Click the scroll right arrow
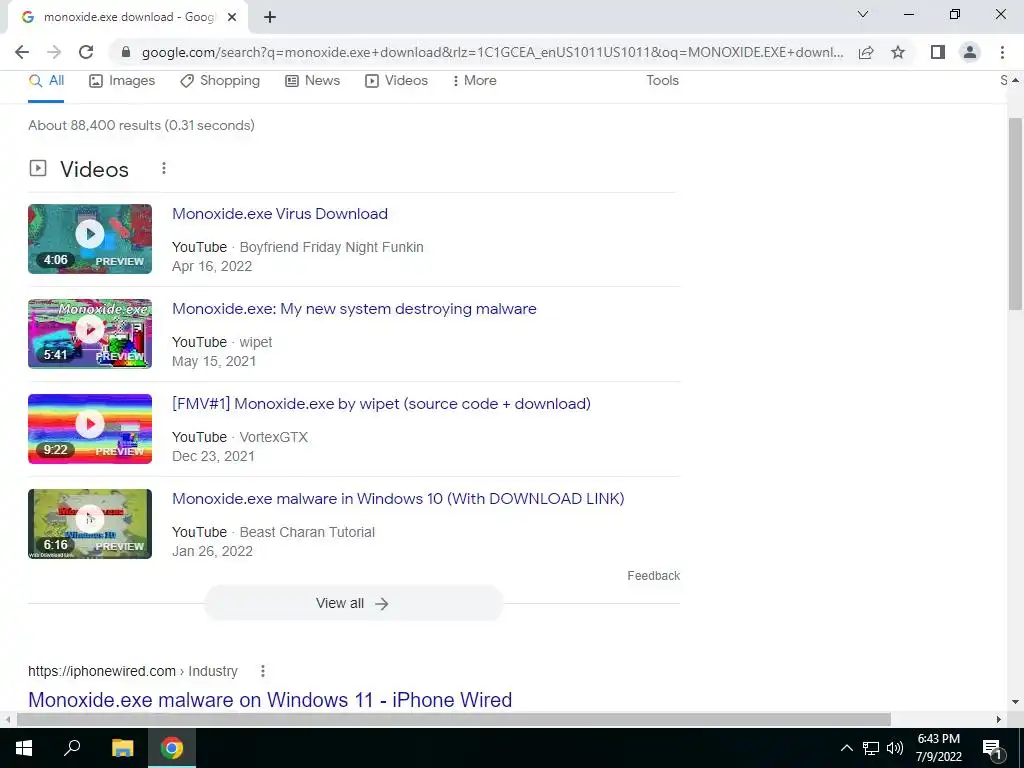 999,719
